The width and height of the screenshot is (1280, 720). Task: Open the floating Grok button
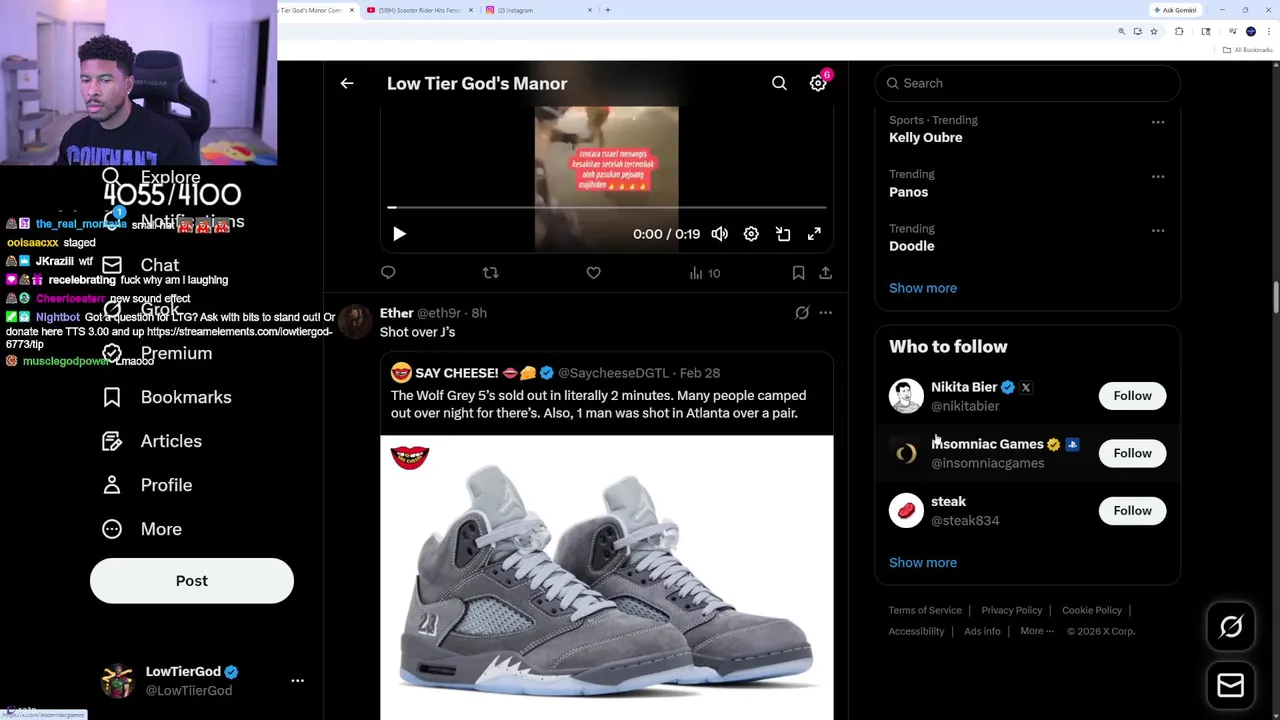point(1231,627)
